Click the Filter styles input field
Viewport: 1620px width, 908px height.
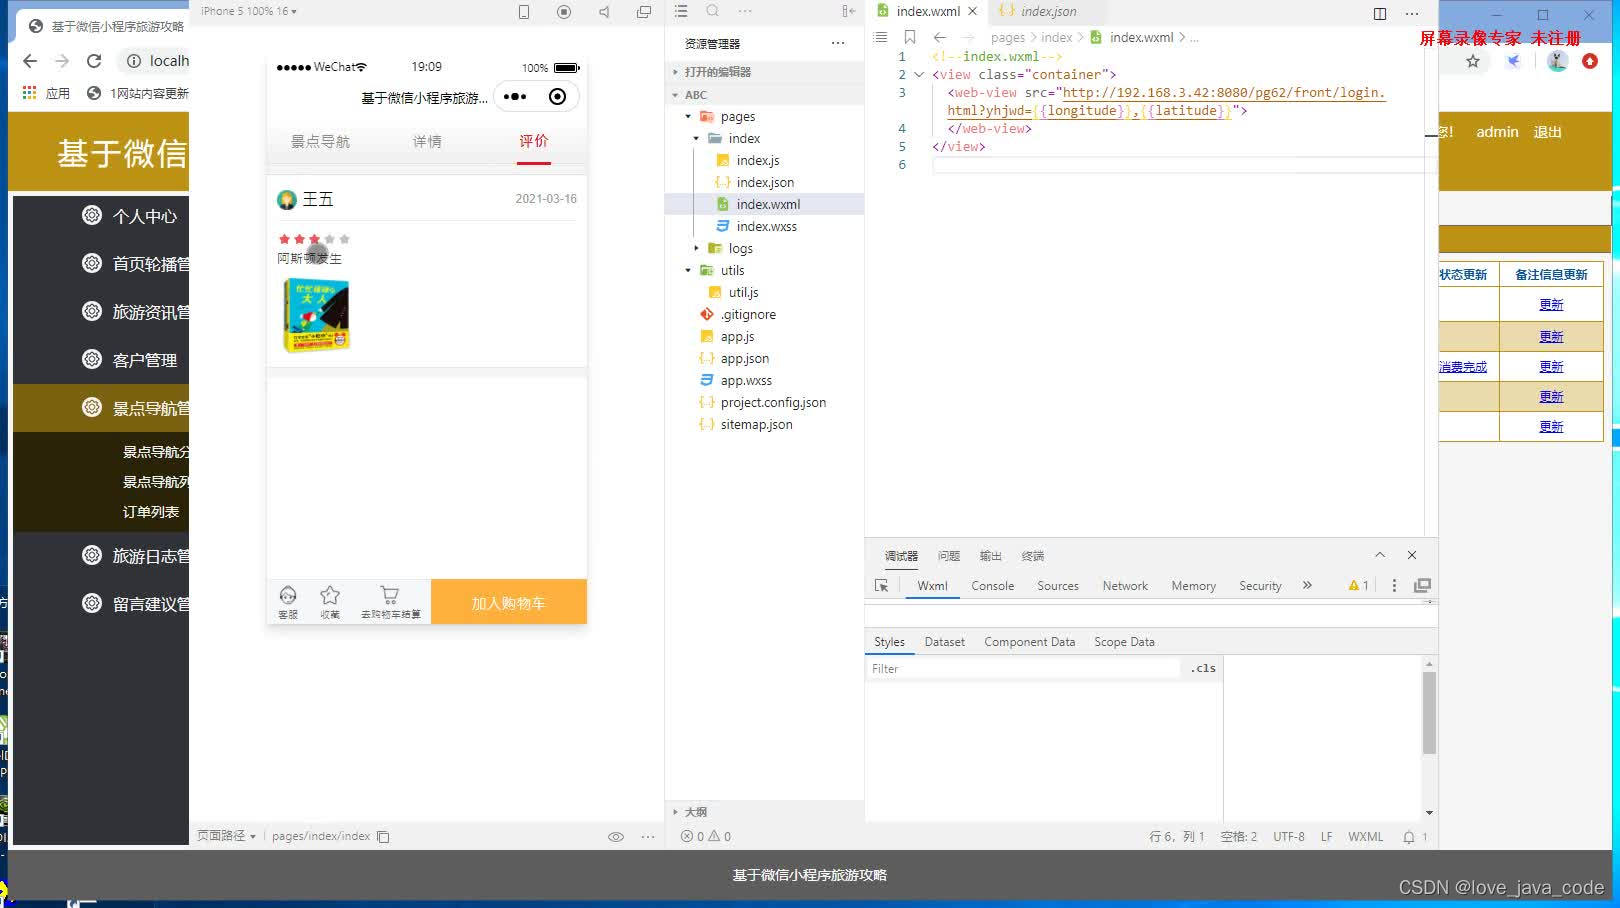[1022, 669]
